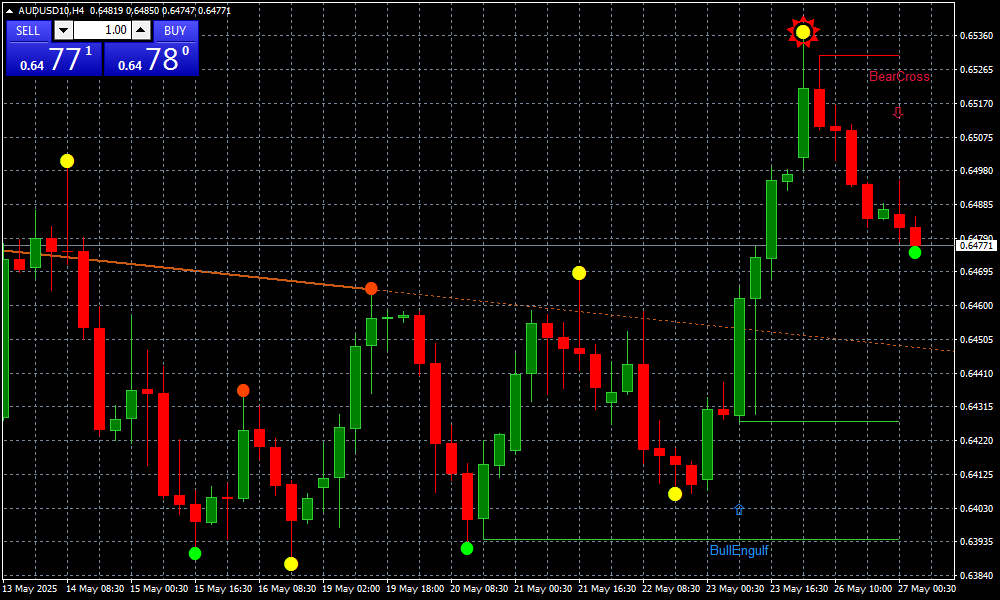
Task: Click the blue BullEngulf up arrow
Action: click(x=739, y=510)
